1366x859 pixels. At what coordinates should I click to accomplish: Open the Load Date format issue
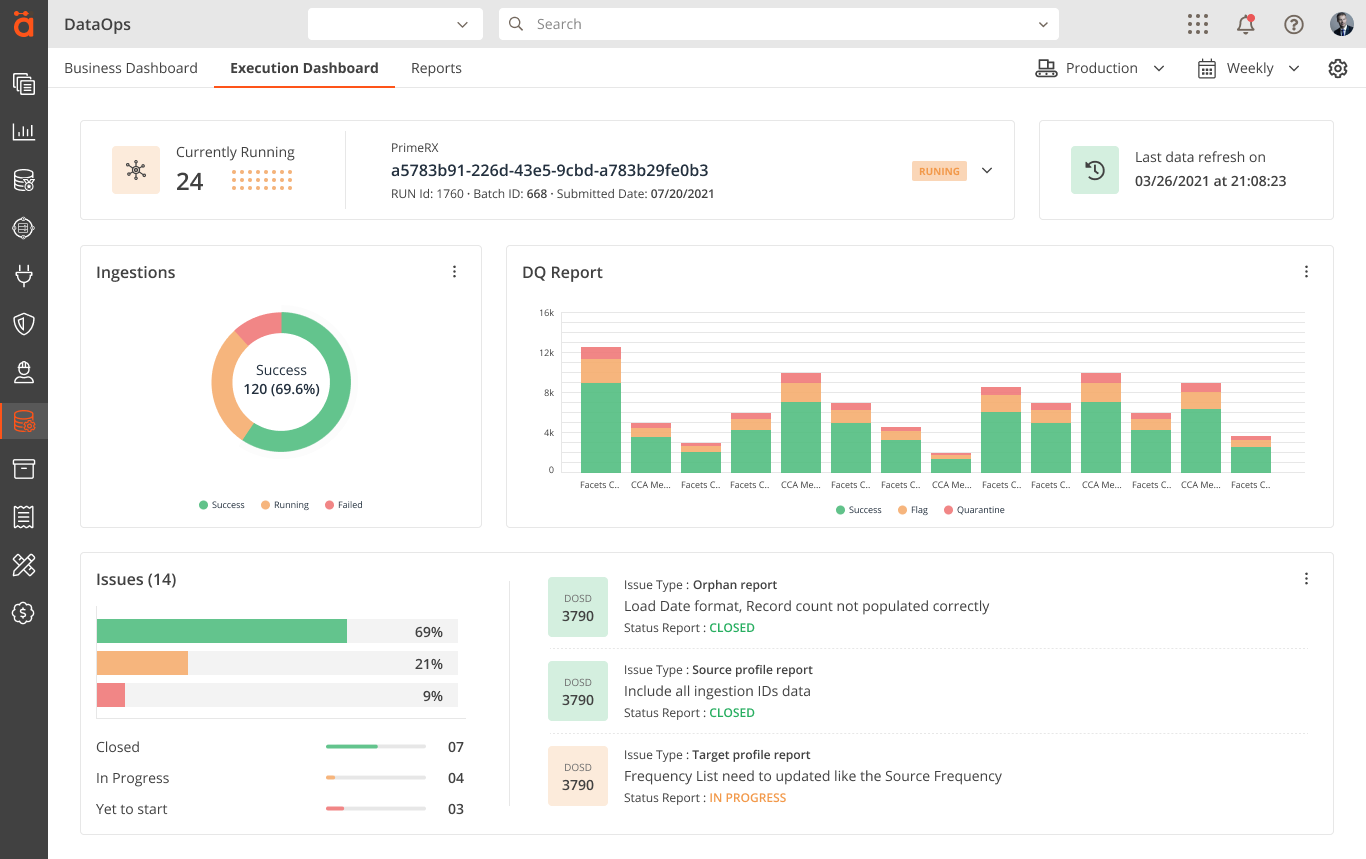coord(806,606)
